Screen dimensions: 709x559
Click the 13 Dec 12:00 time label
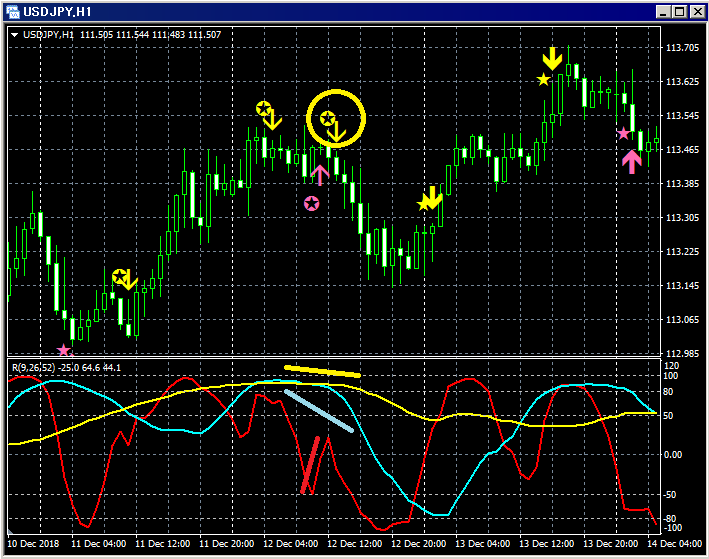coord(547,544)
